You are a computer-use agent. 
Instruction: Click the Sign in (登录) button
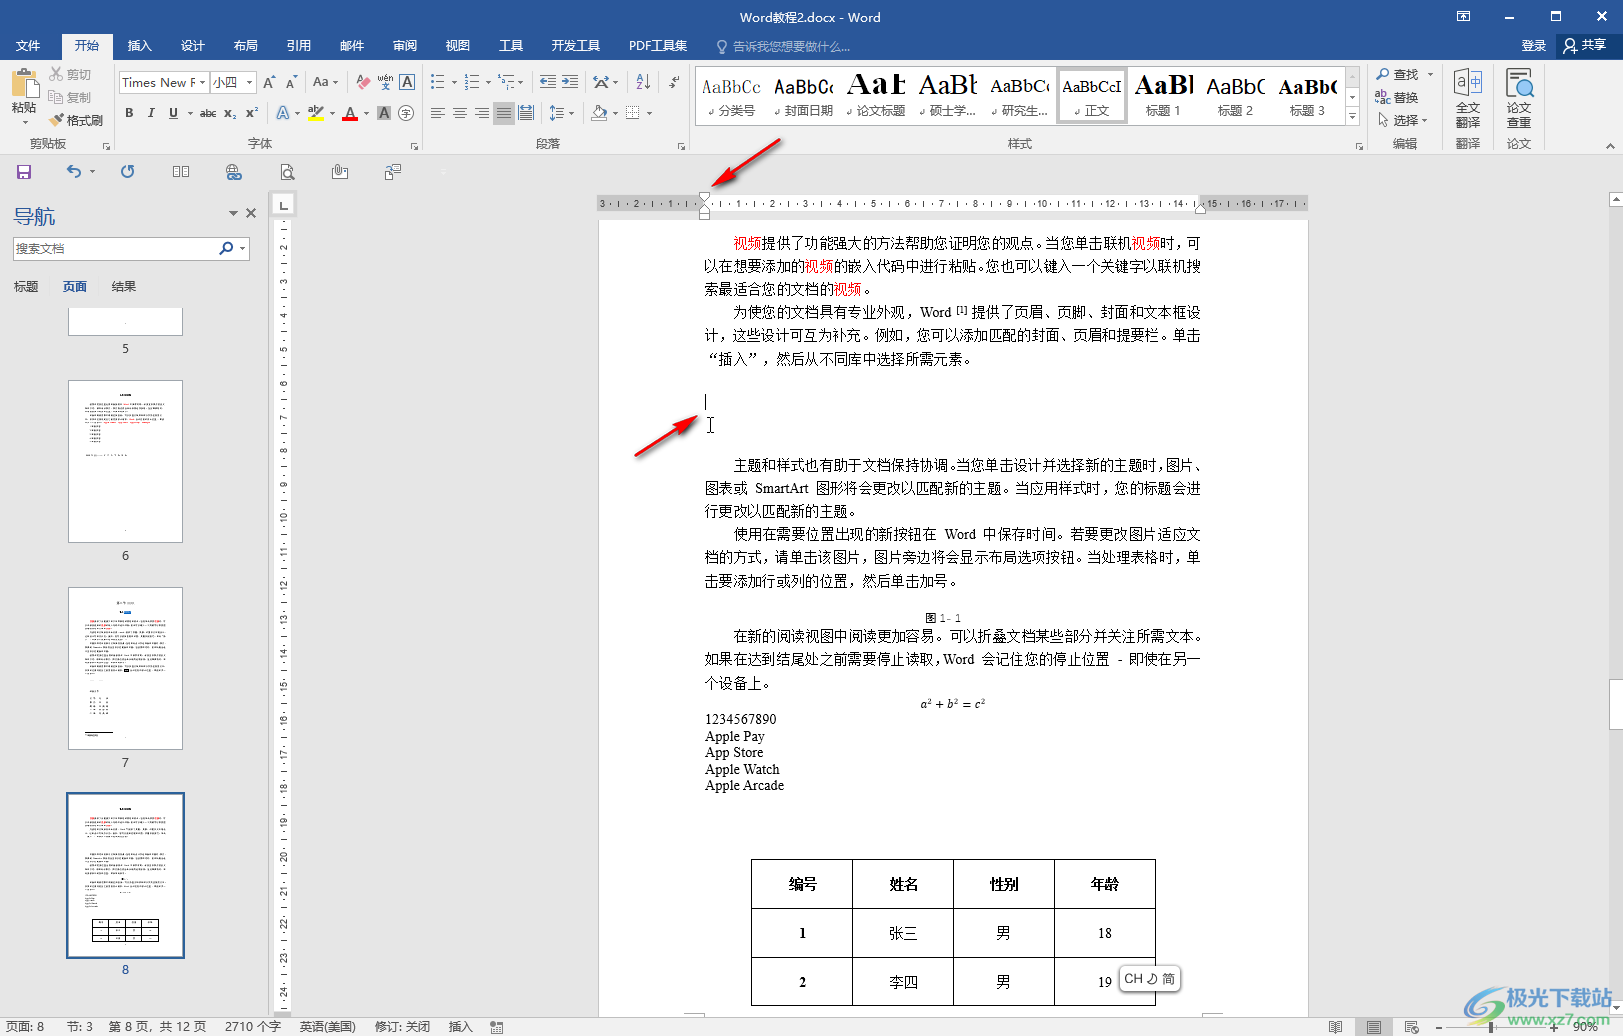click(x=1533, y=46)
